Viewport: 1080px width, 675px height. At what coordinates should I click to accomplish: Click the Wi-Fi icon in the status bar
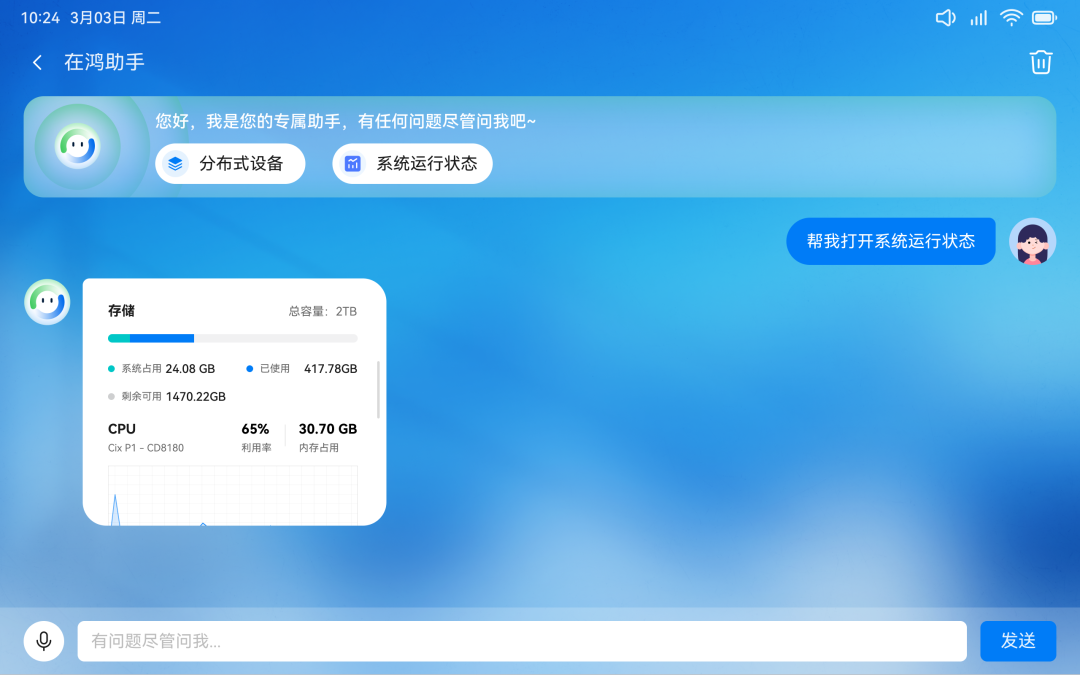[1011, 17]
